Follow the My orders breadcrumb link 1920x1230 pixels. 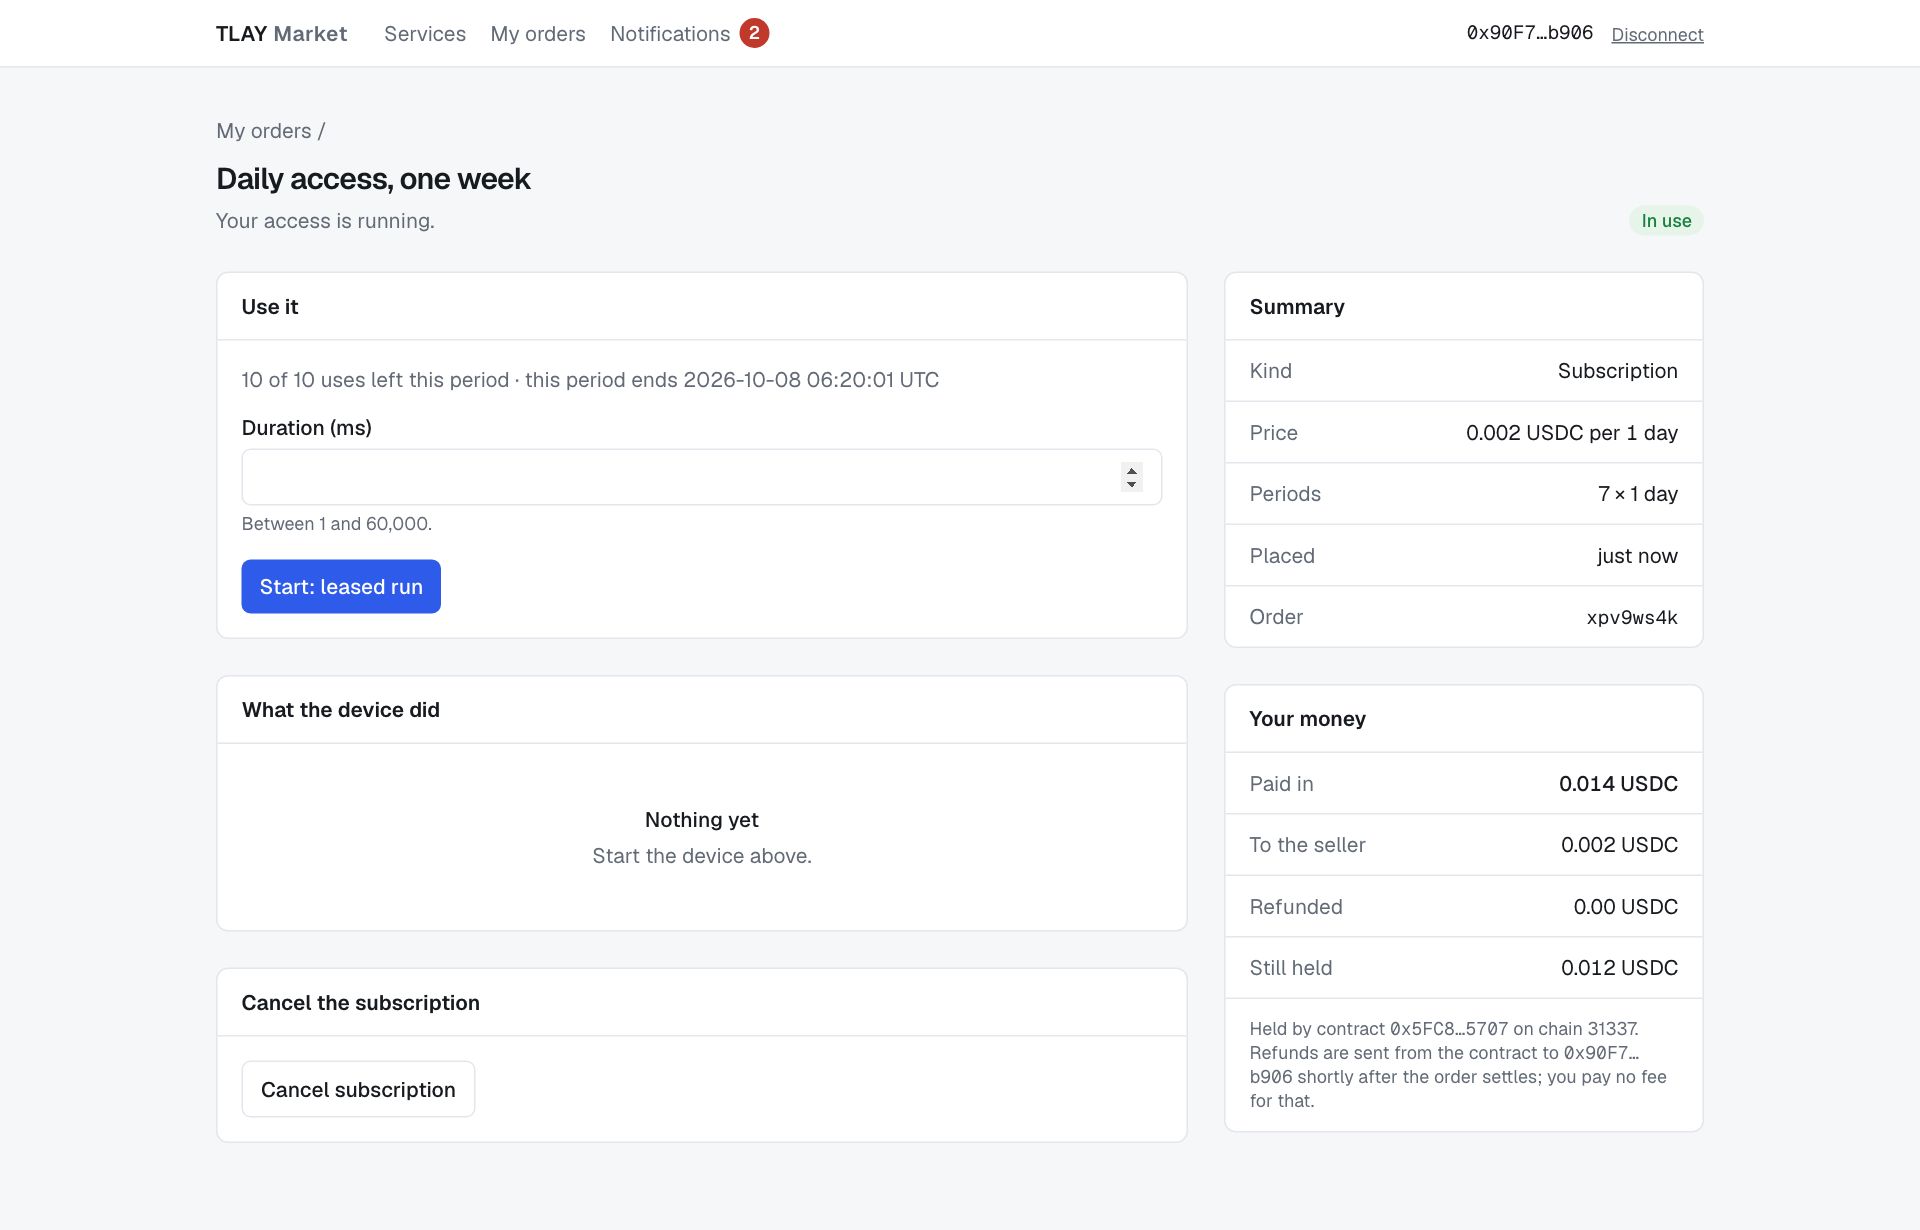[x=264, y=131]
